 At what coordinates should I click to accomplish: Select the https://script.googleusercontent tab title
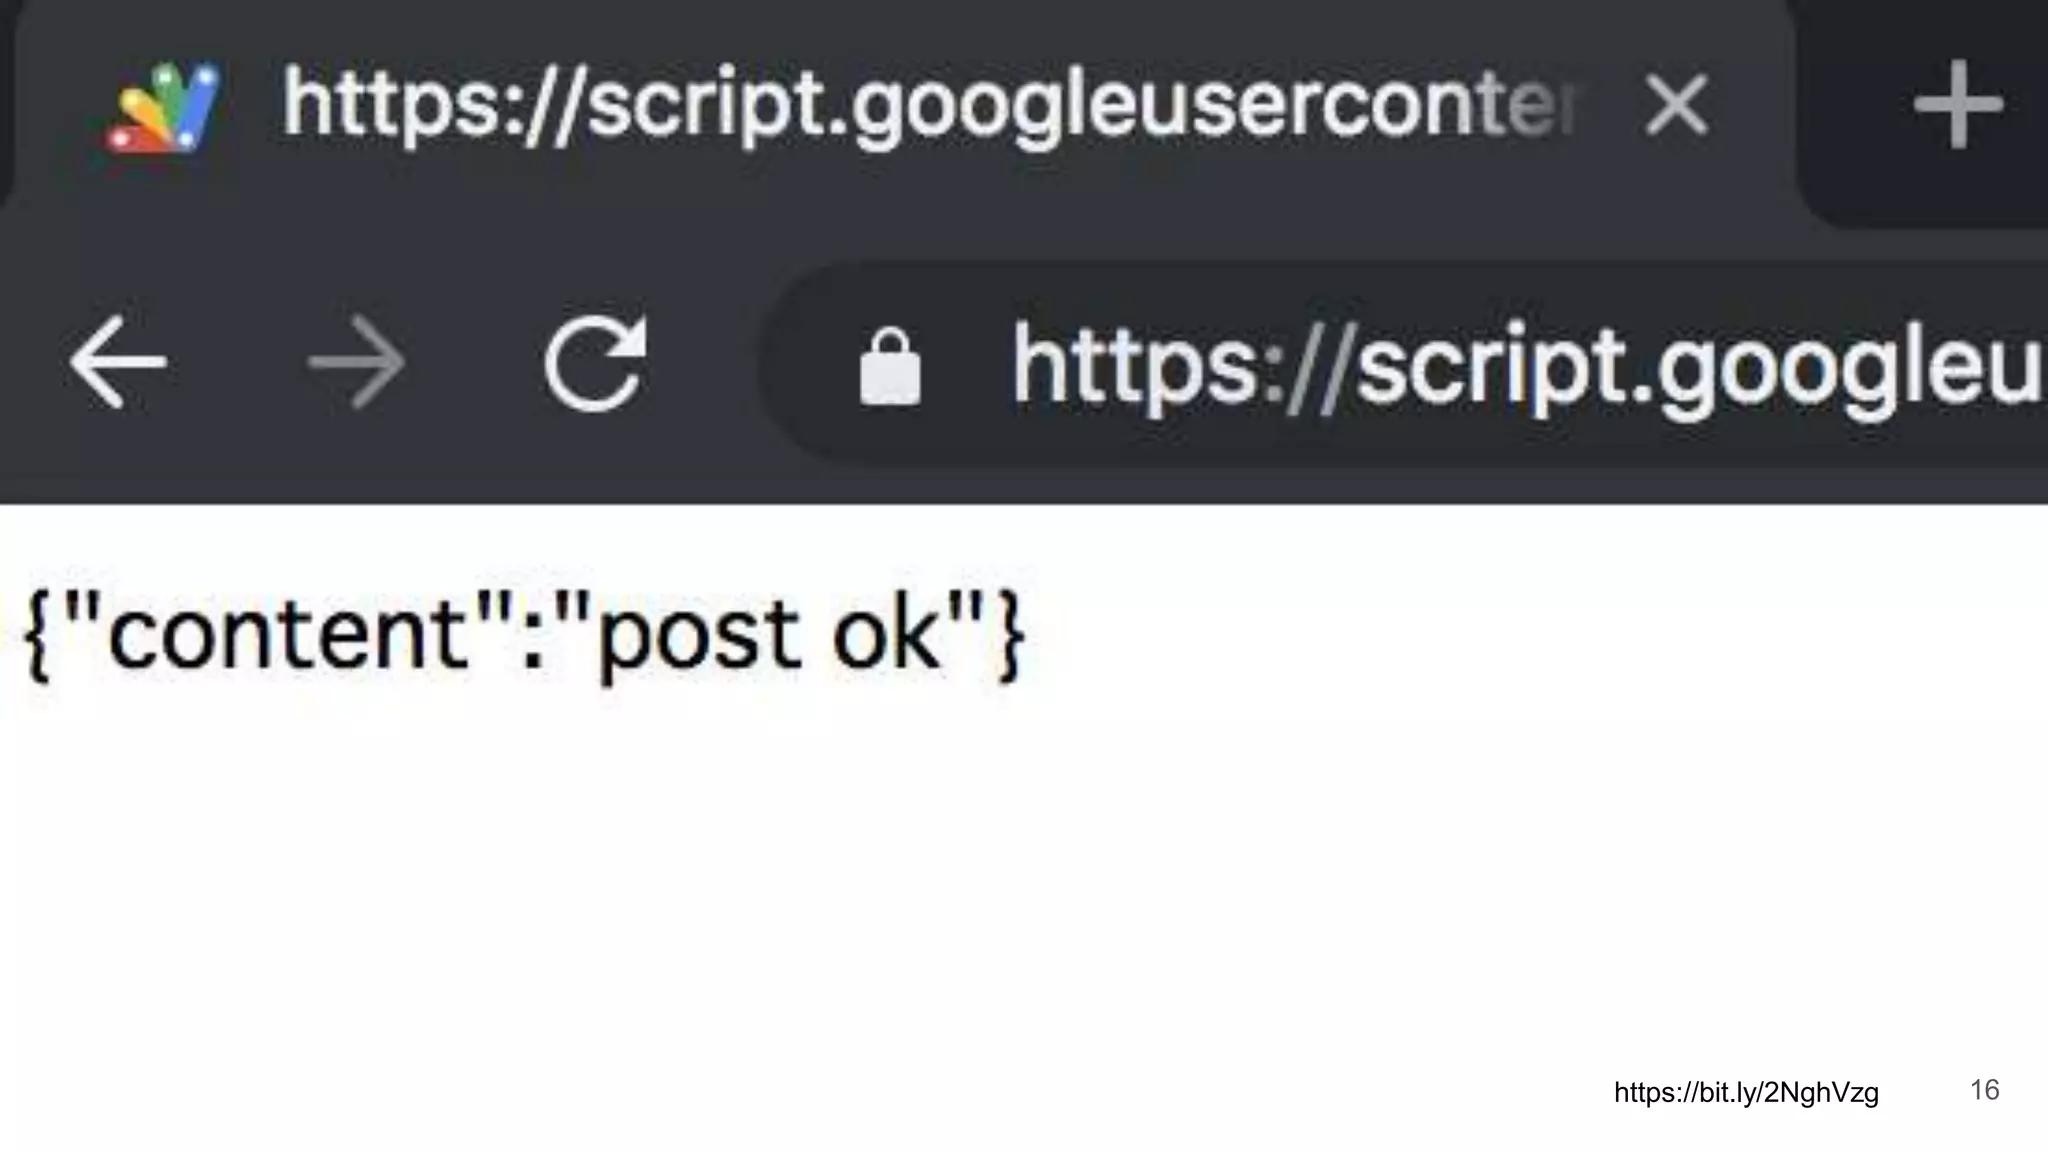(930, 107)
